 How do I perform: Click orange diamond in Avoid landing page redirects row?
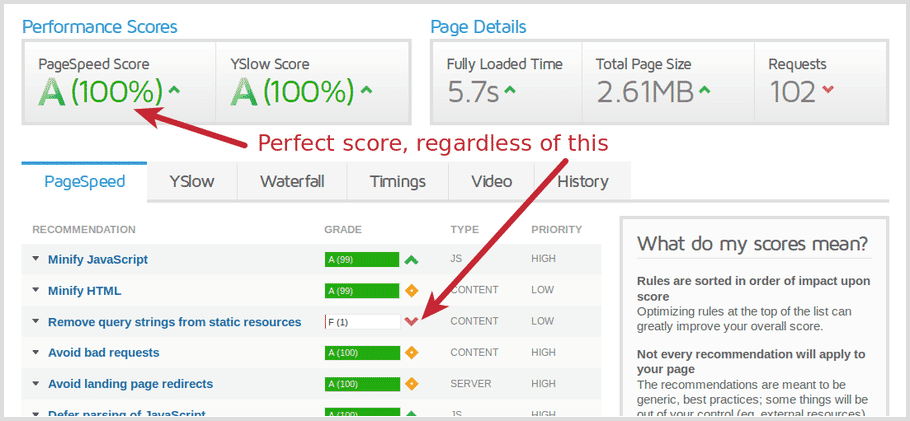(411, 384)
